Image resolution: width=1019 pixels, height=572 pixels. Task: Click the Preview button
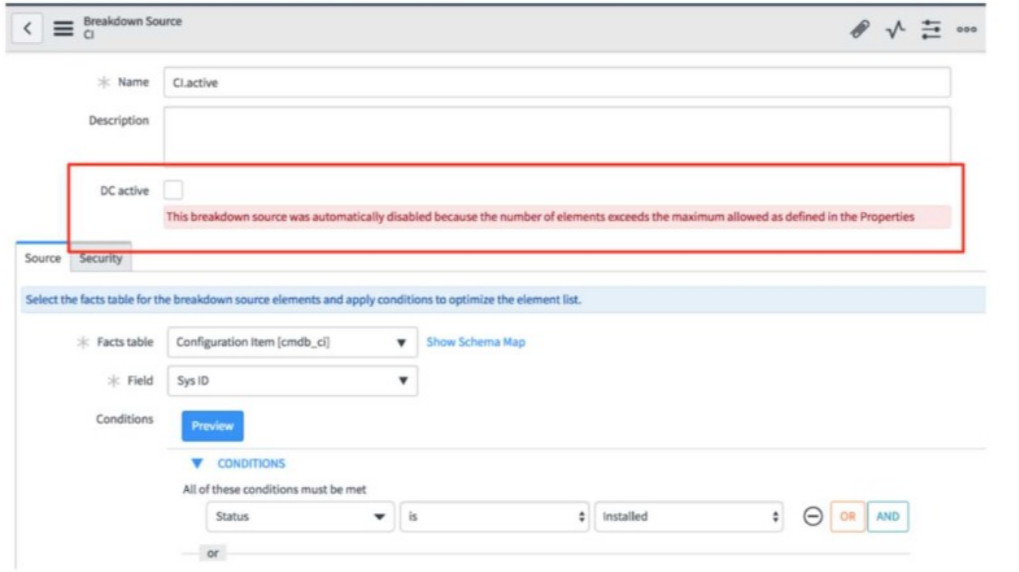(212, 426)
